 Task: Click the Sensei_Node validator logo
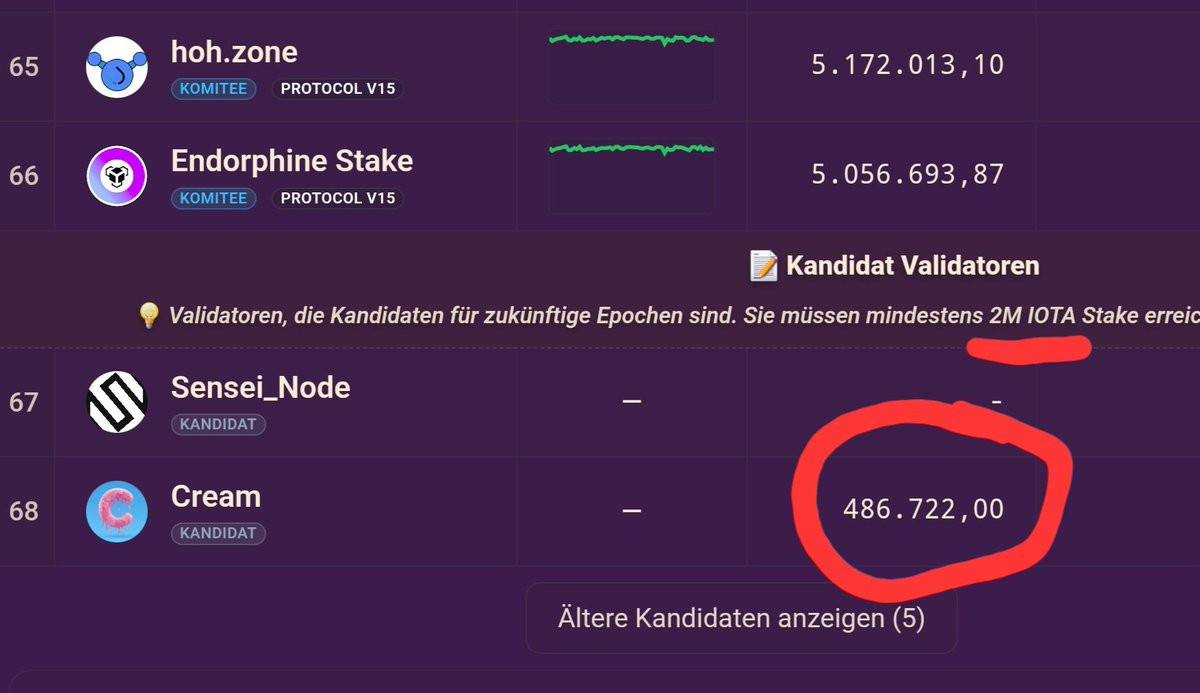coord(117,402)
